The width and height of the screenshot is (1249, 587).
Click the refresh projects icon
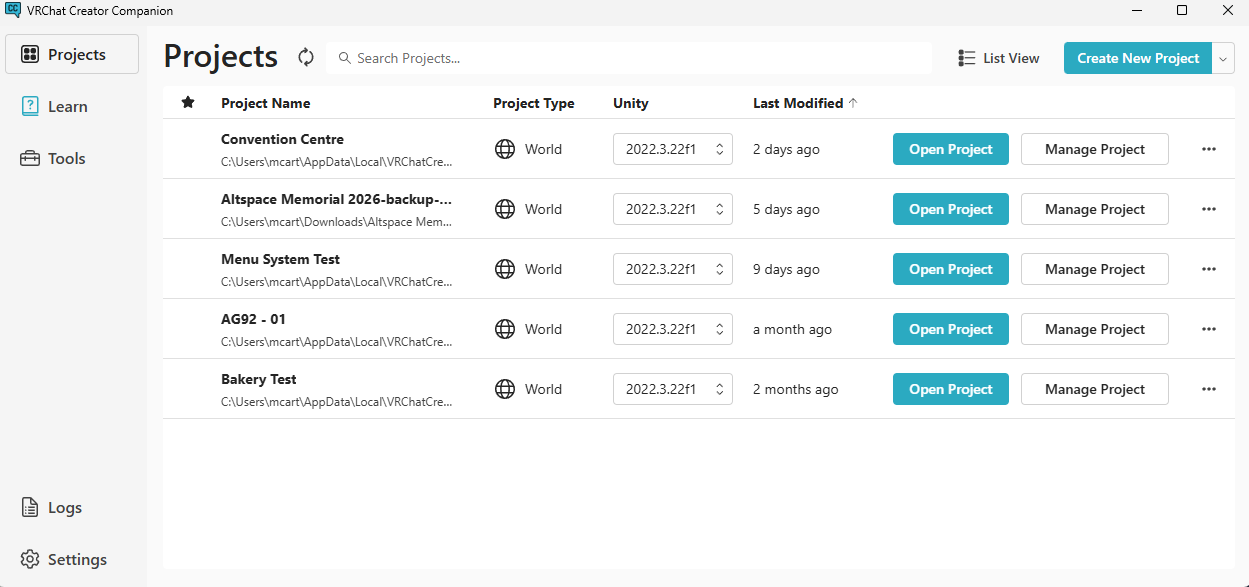[306, 58]
